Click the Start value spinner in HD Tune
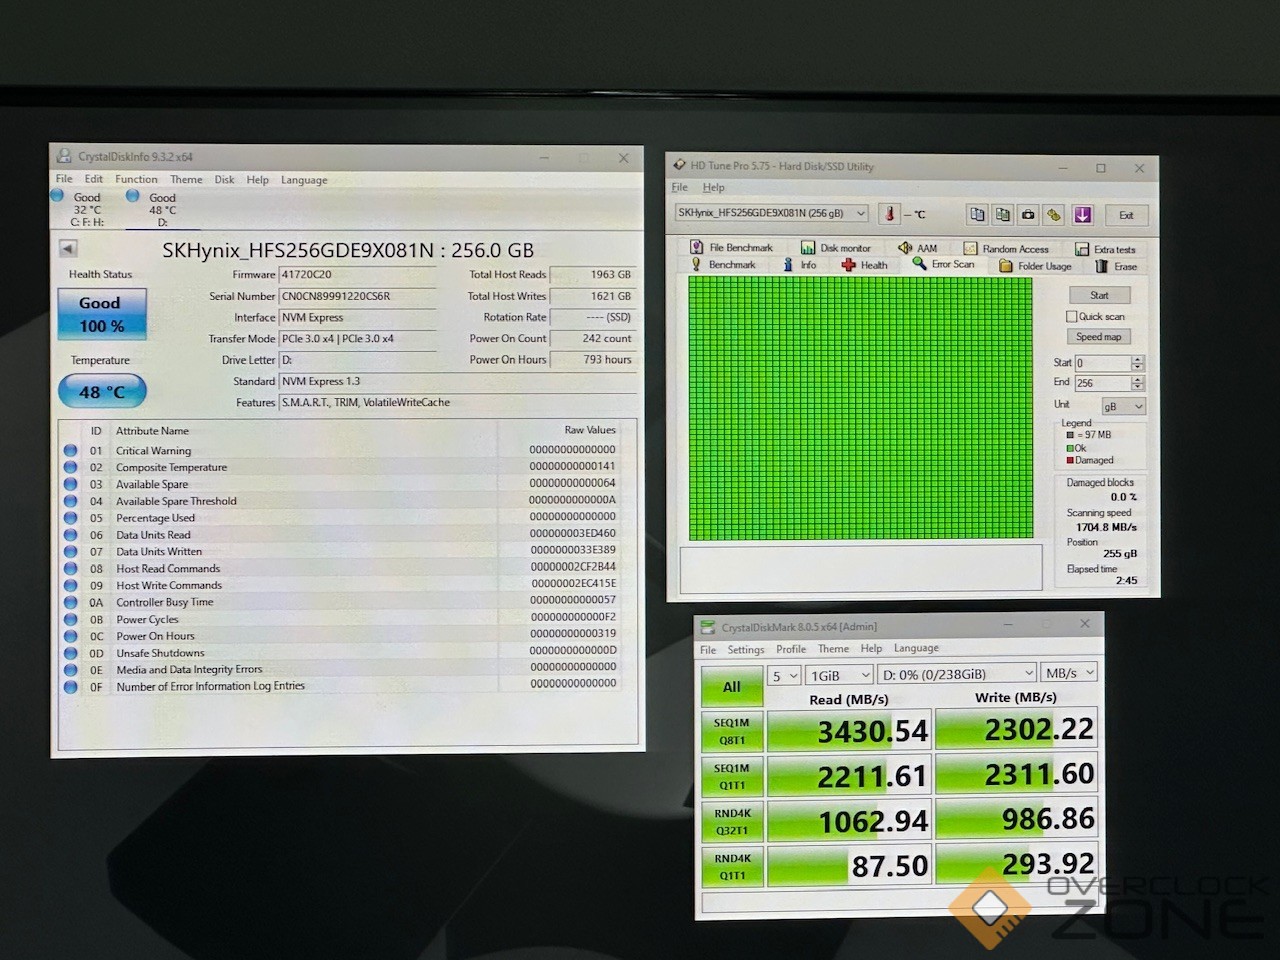 (1137, 363)
